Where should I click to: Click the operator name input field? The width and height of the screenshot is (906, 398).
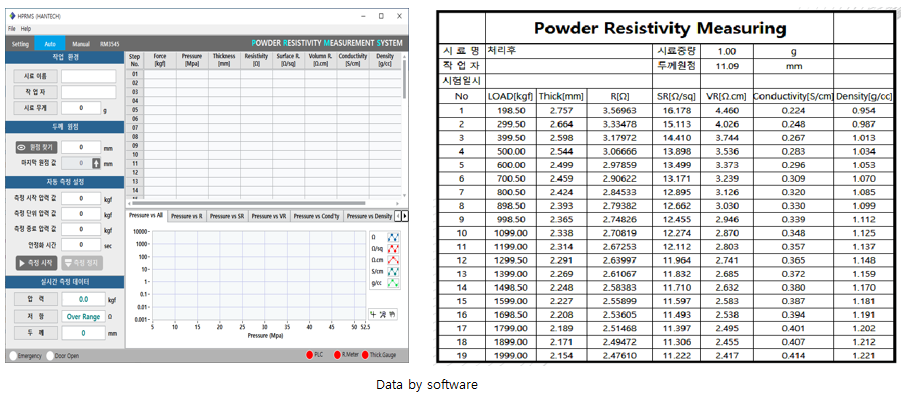click(x=89, y=92)
